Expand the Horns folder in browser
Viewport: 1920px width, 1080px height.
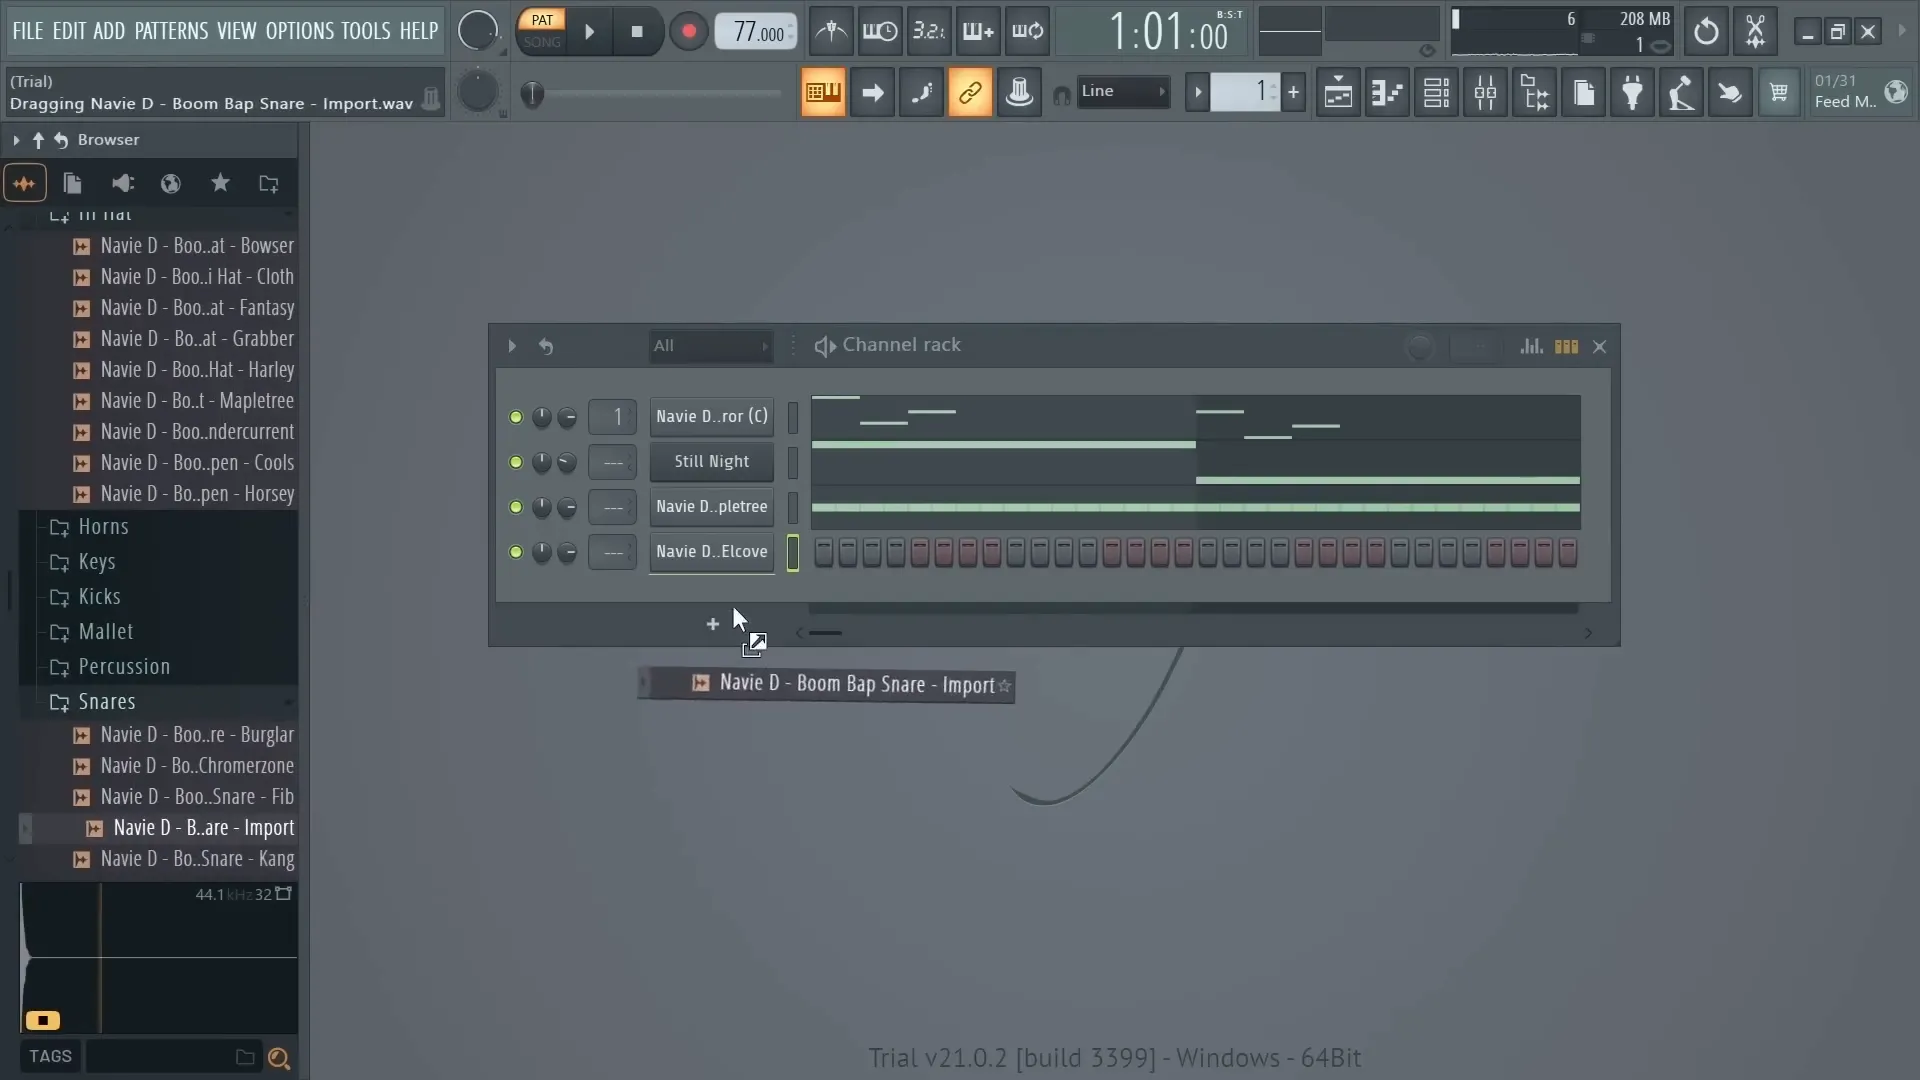point(103,525)
